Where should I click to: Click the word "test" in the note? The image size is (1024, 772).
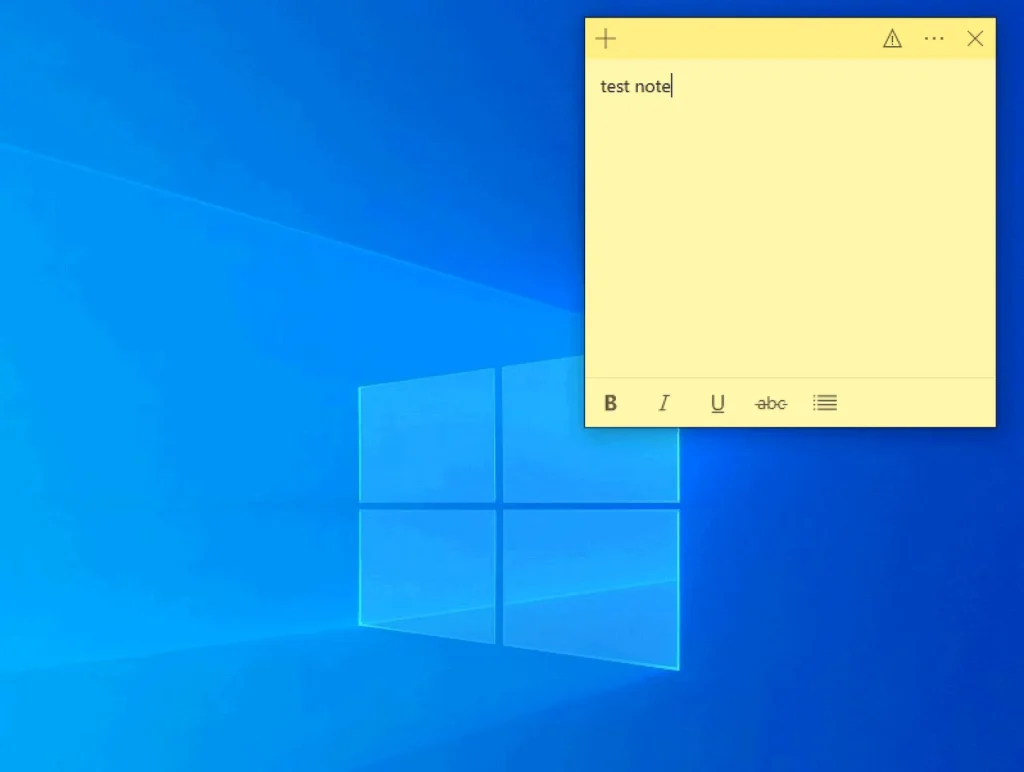614,87
